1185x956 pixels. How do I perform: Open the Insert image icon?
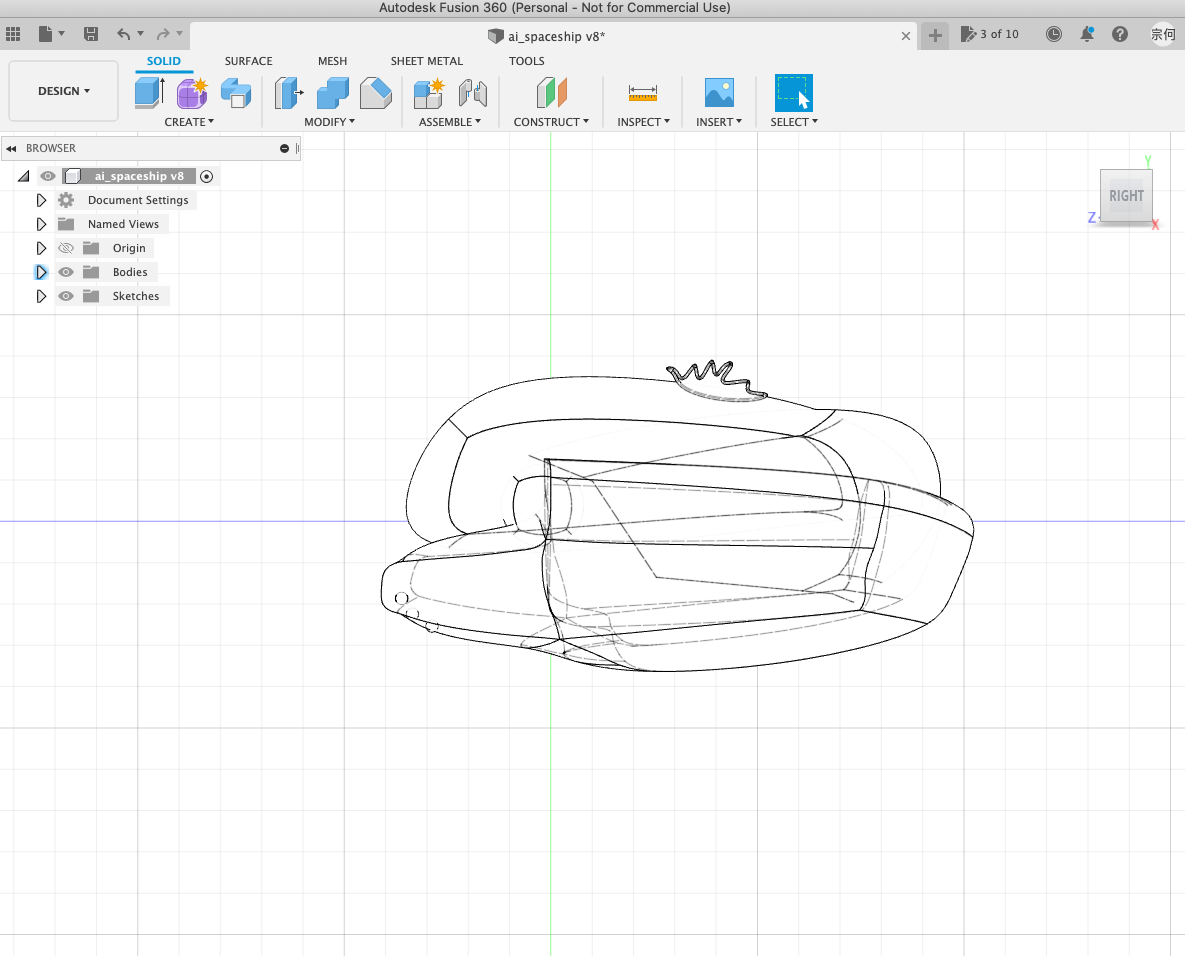(719, 93)
